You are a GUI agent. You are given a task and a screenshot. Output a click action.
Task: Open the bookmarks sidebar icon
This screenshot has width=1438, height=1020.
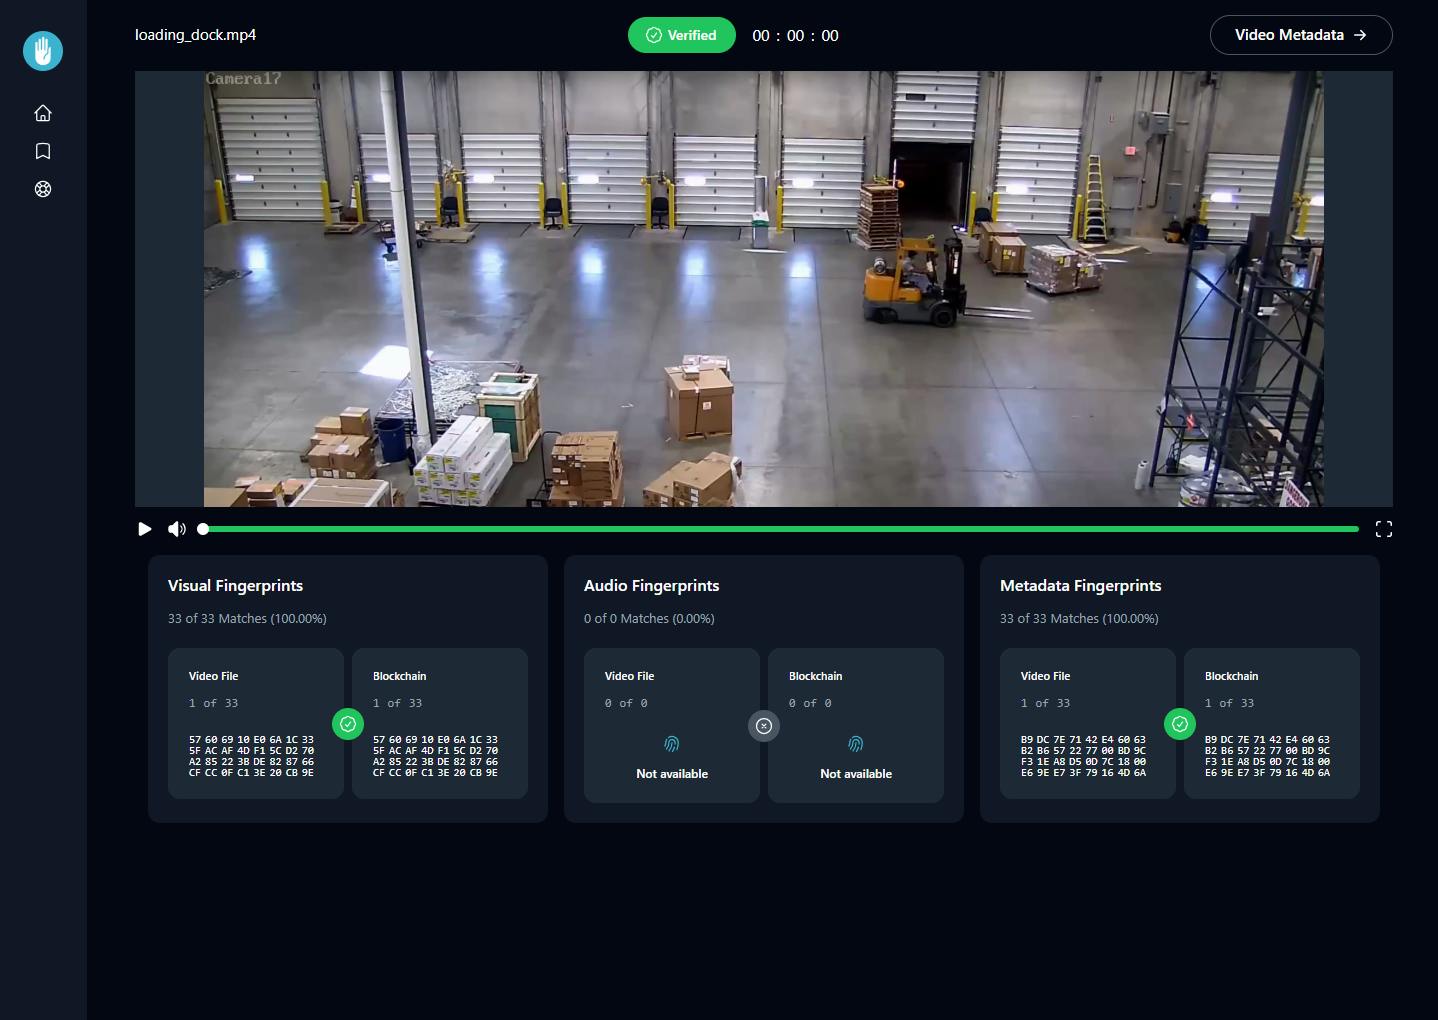(x=43, y=151)
